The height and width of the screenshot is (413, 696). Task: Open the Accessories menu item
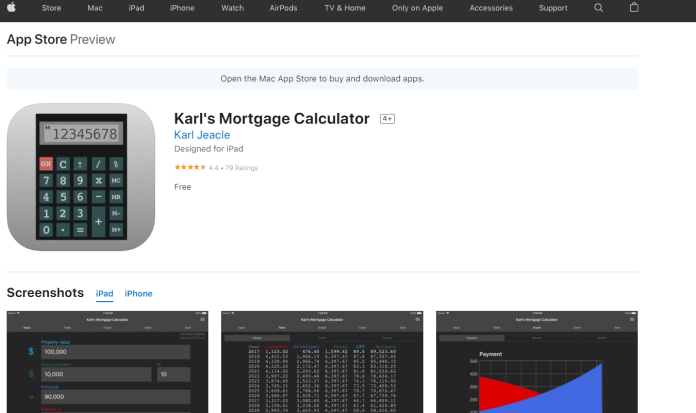pos(491,8)
